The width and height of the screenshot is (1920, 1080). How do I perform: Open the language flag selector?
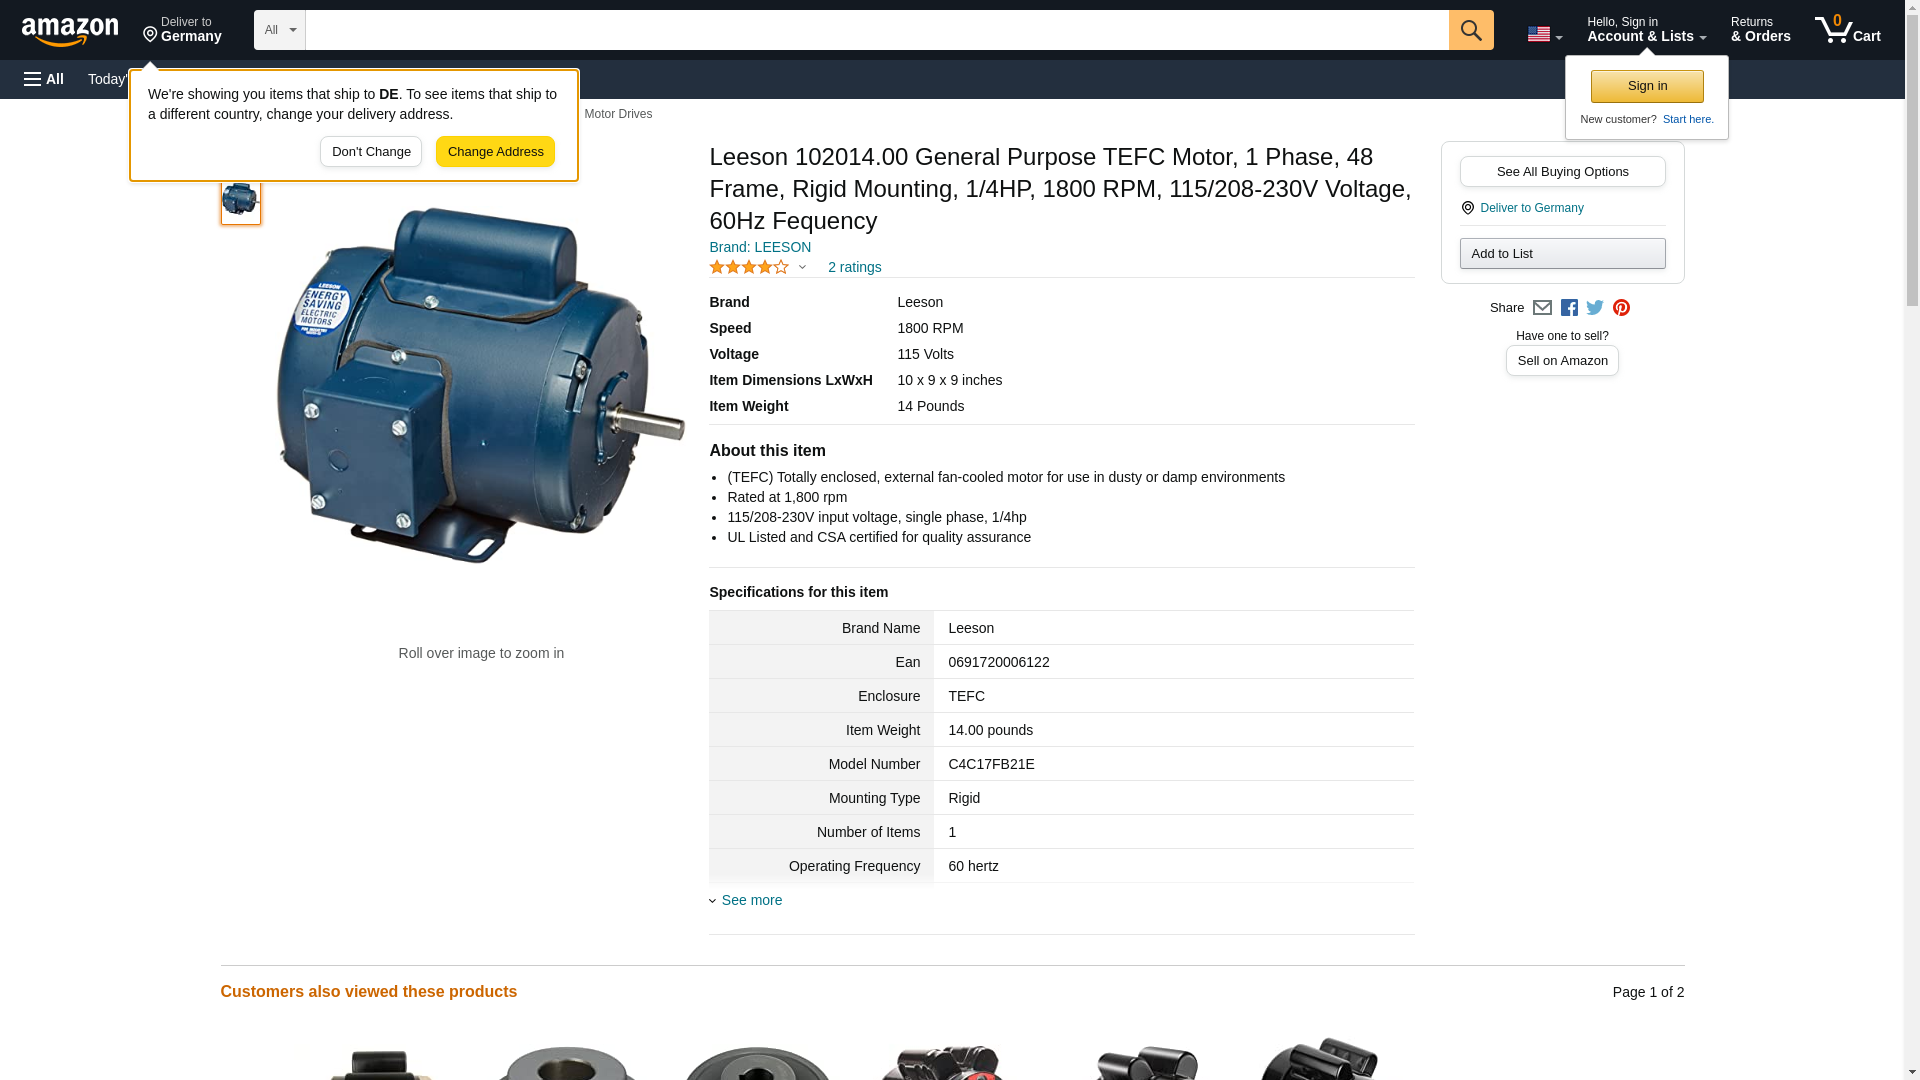(1544, 34)
